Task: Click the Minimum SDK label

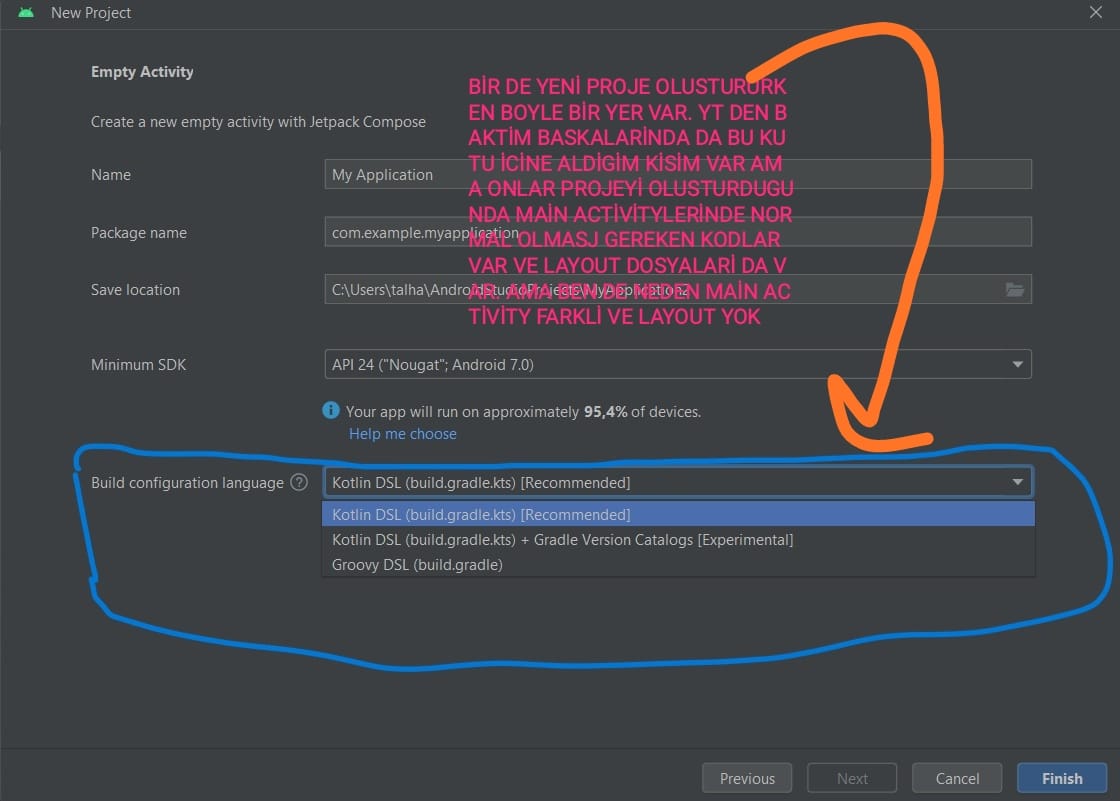Action: [x=139, y=364]
